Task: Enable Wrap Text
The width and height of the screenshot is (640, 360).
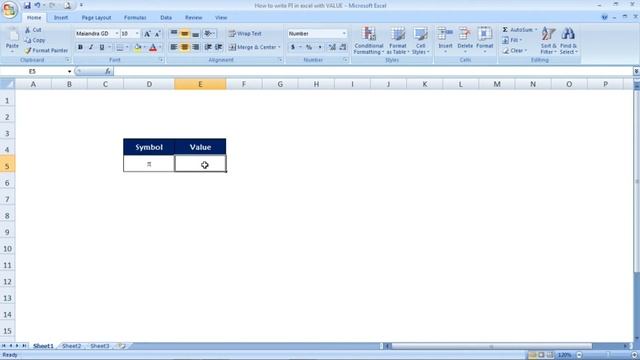Action: point(245,34)
